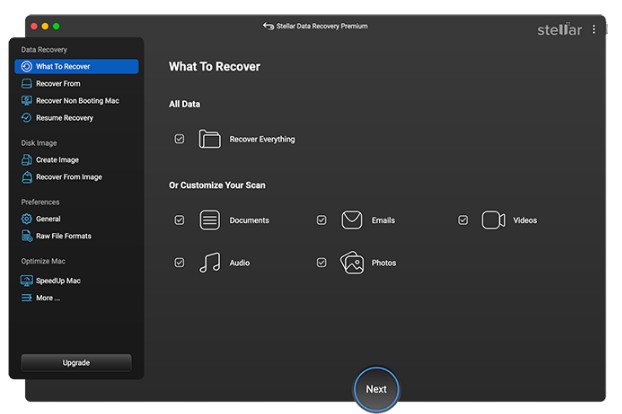The width and height of the screenshot is (622, 414).
Task: Open Recover Non Booting Mac
Action: point(76,101)
